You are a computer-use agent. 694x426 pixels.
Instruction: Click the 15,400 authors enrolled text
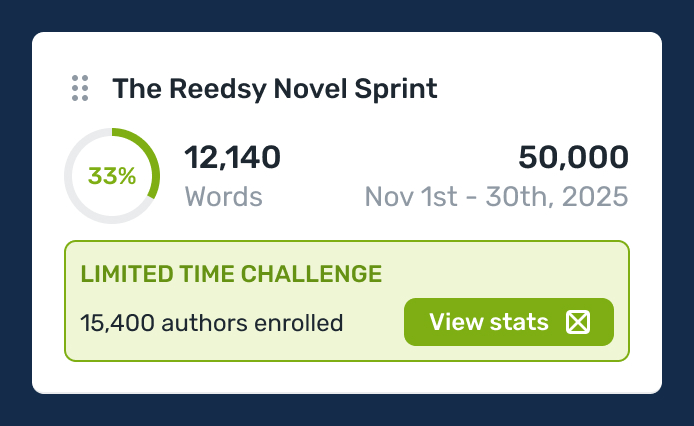[x=211, y=323]
